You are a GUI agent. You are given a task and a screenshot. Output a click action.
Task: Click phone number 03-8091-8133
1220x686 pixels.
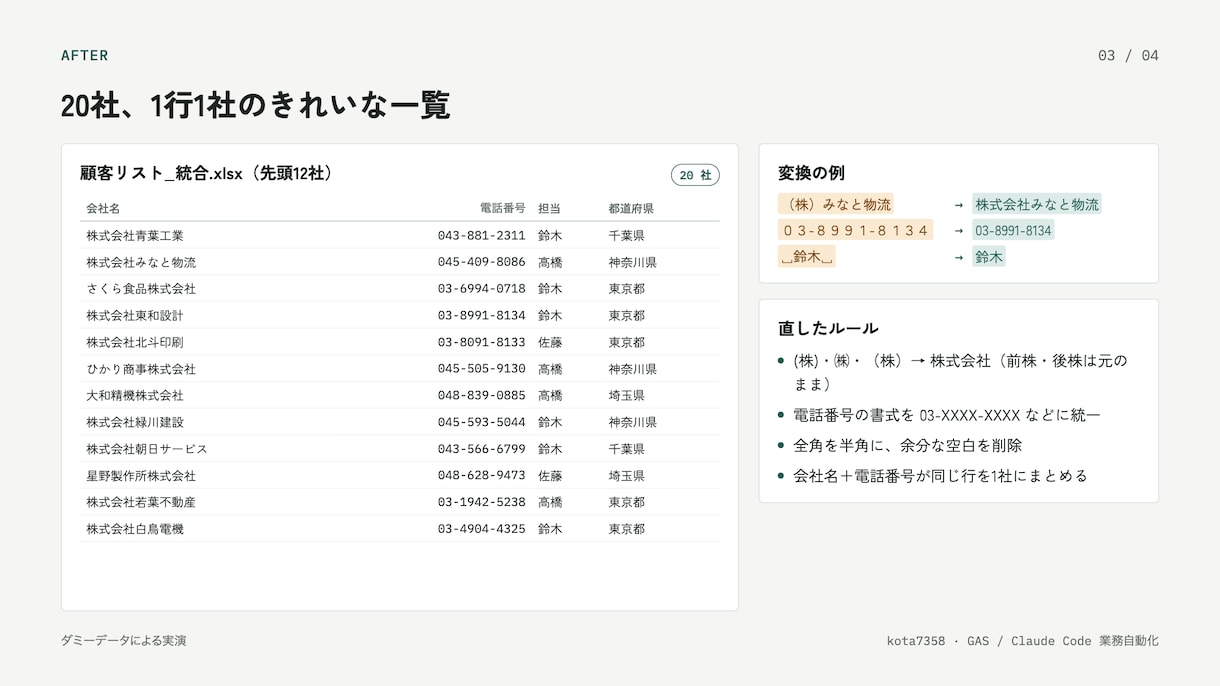point(481,342)
